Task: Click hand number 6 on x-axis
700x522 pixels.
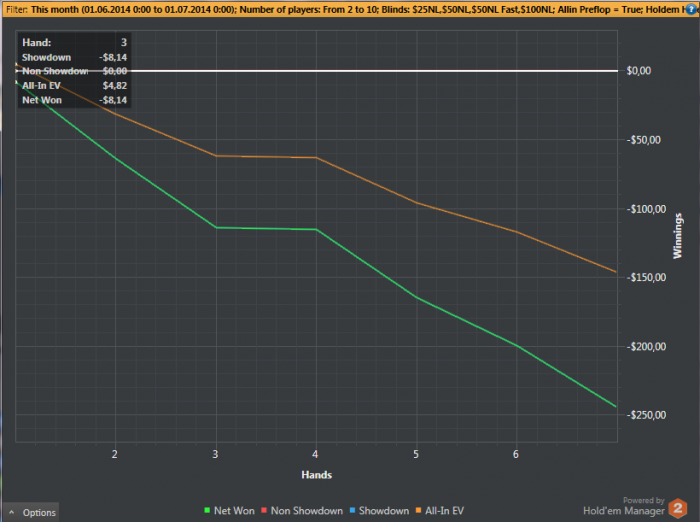Action: pyautogui.click(x=516, y=454)
